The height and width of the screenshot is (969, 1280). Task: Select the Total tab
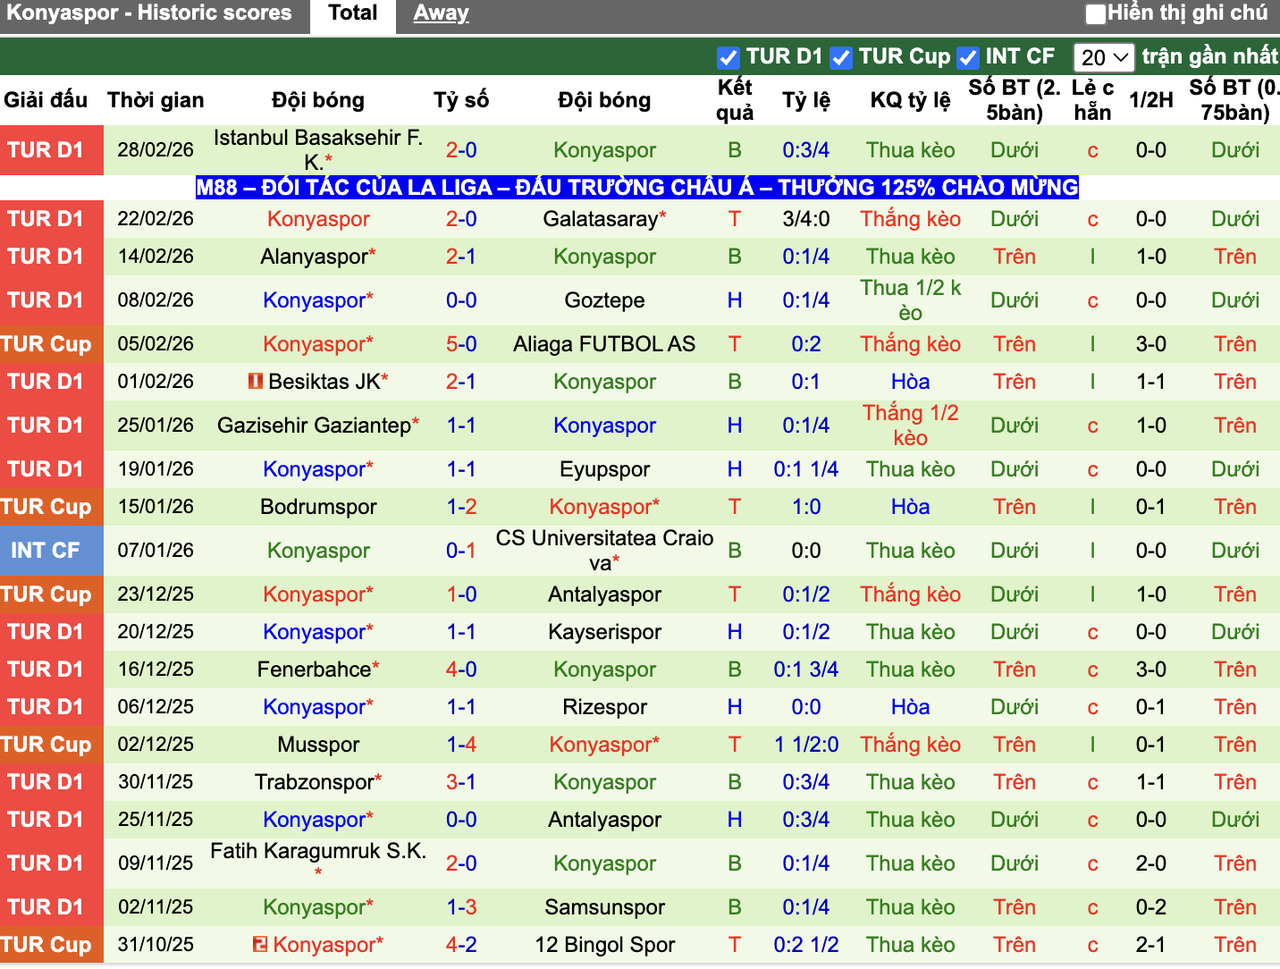point(352,13)
